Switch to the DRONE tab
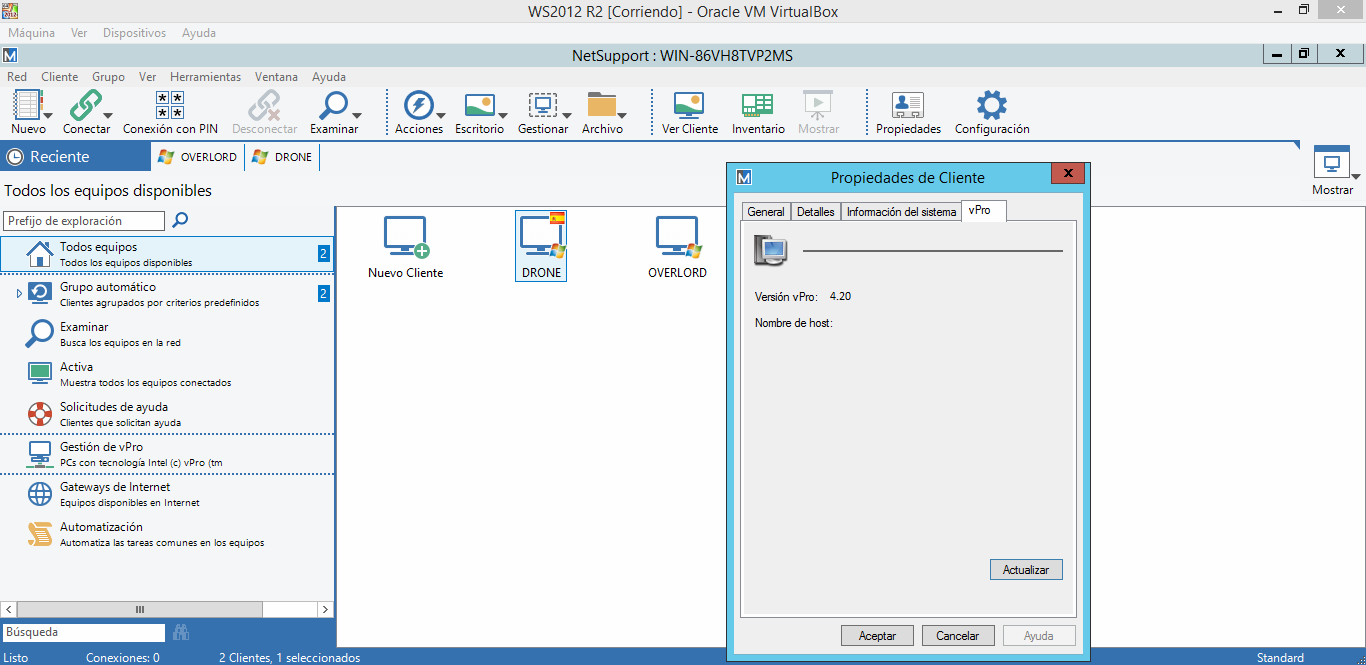 click(282, 157)
